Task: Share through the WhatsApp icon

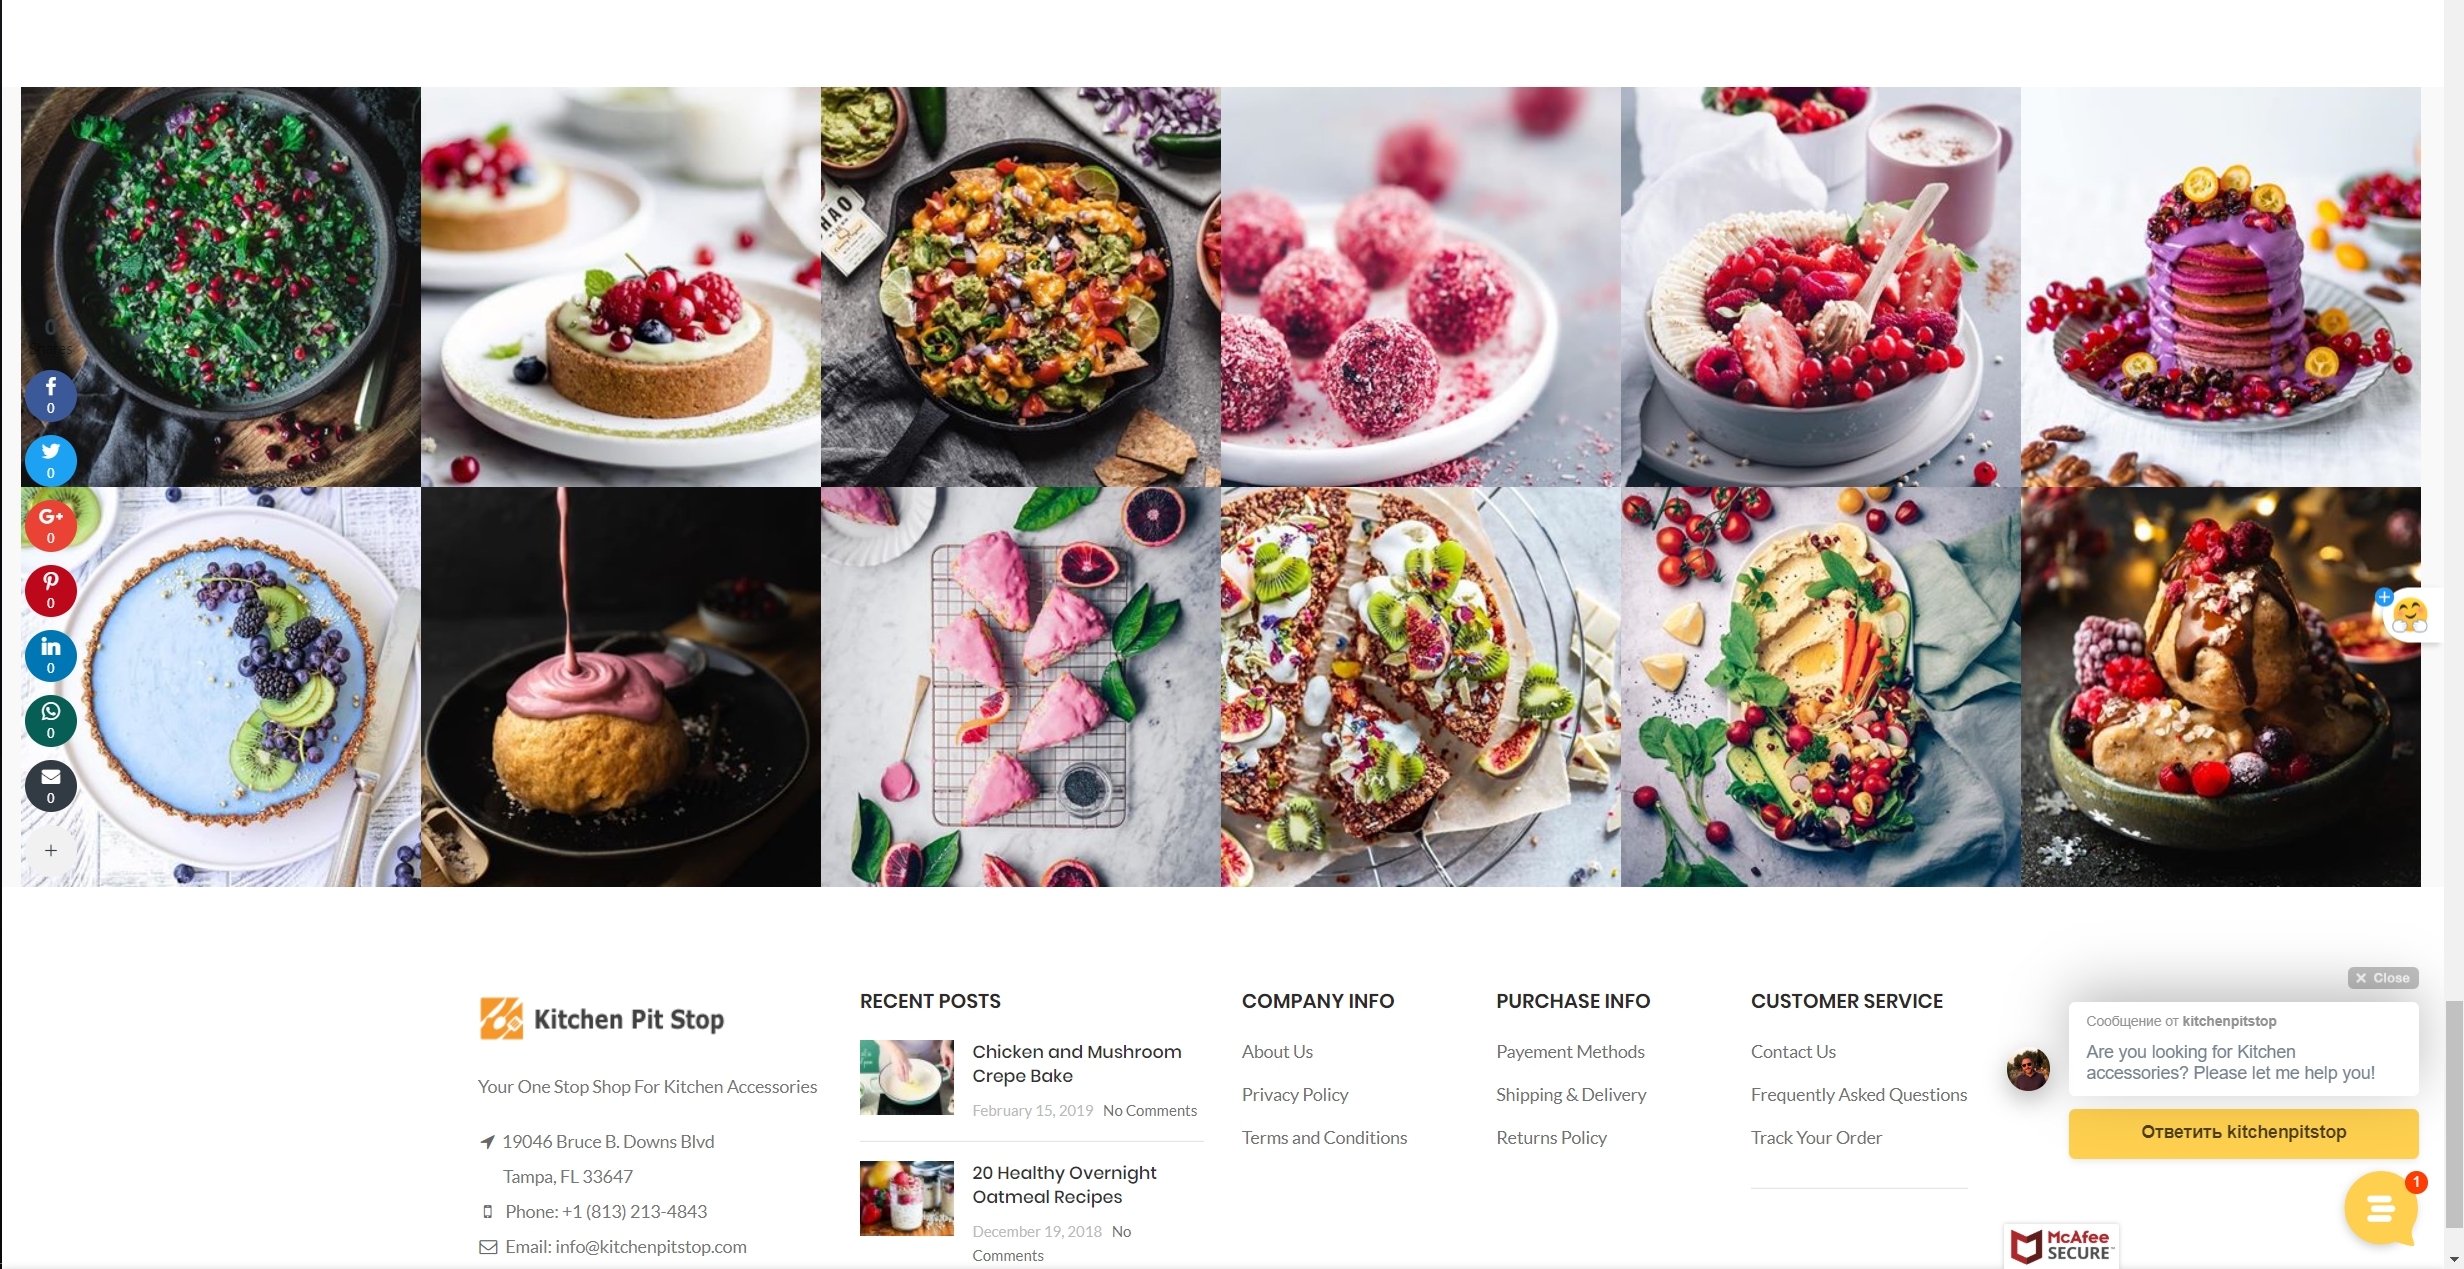Action: (x=50, y=721)
